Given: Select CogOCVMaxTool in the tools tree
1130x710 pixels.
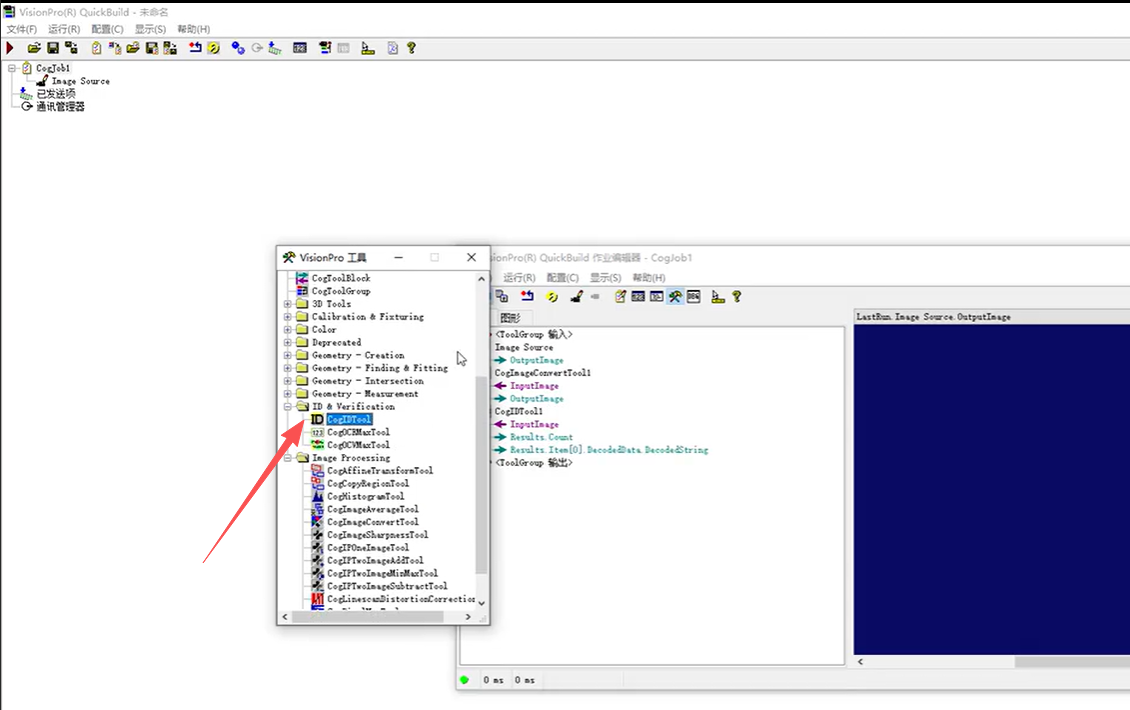Looking at the screenshot, I should tap(358, 445).
